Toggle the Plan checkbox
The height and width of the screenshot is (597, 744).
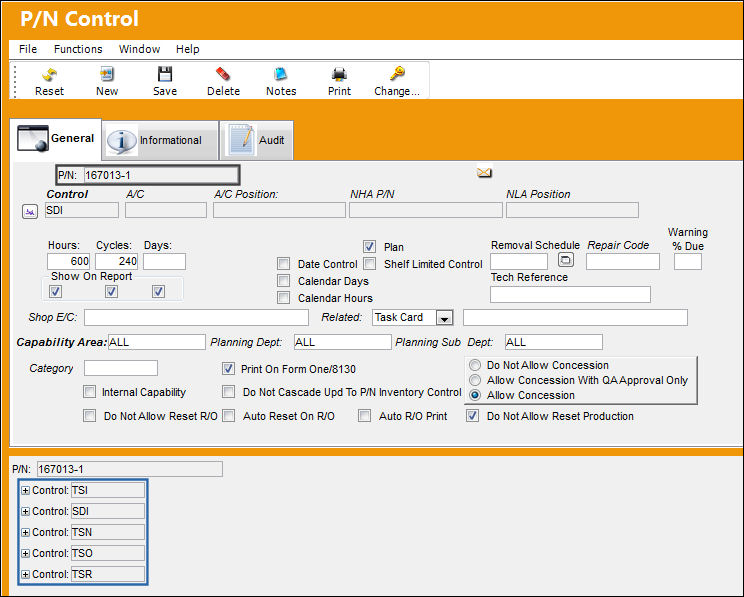(x=369, y=247)
